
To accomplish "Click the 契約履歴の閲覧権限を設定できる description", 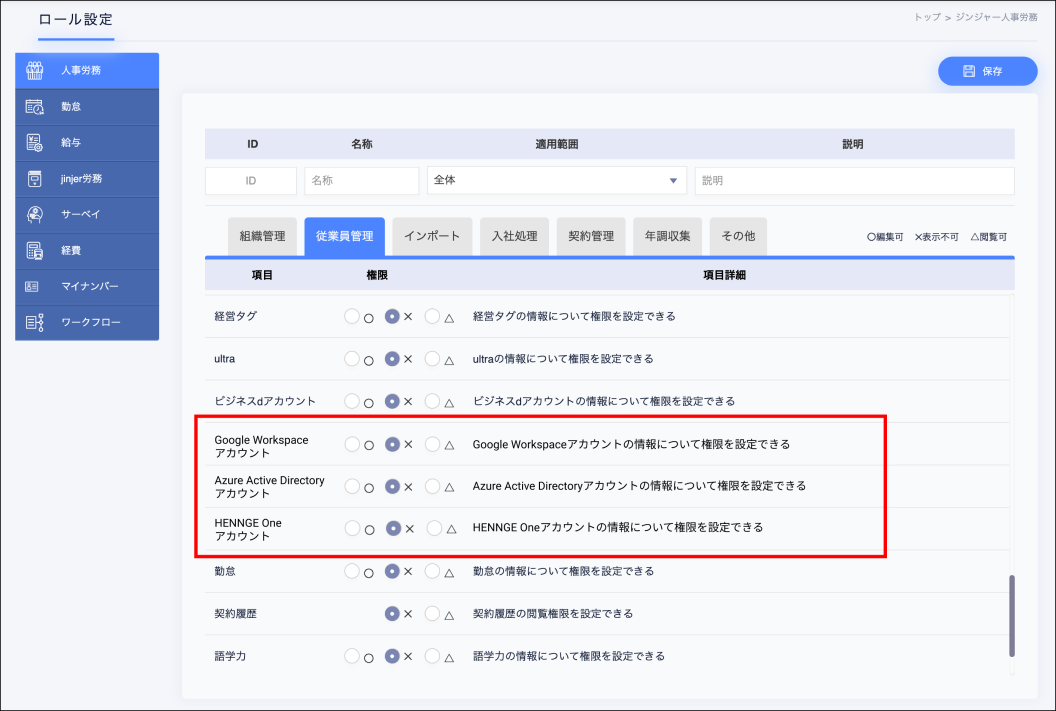I will pos(553,613).
